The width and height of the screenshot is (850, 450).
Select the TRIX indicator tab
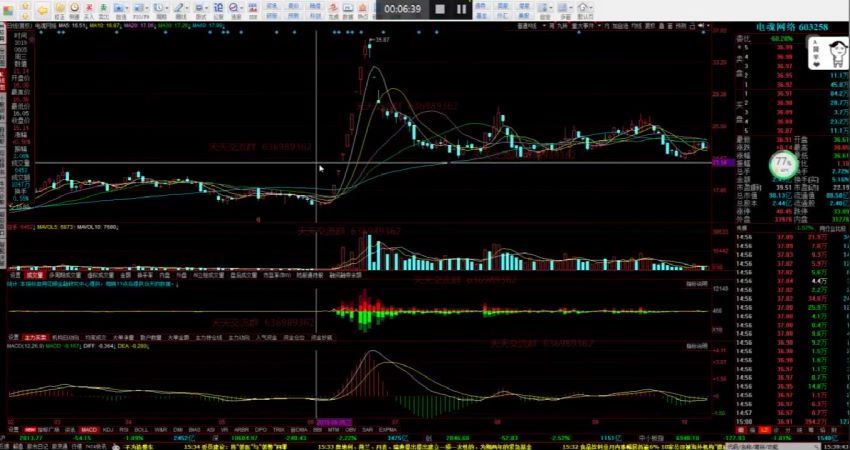[278, 429]
